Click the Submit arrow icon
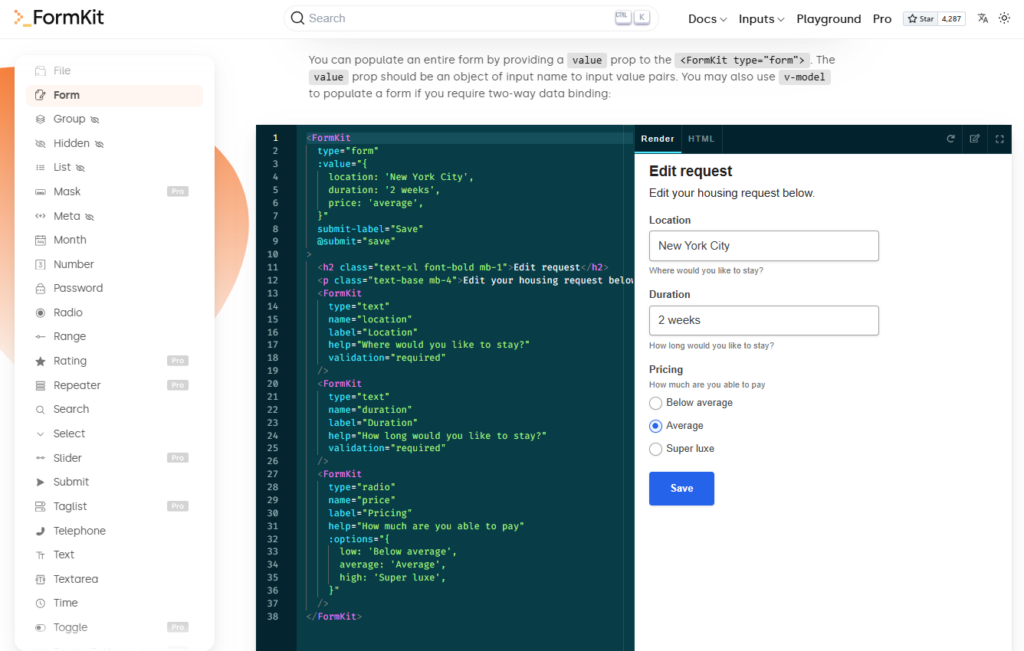The image size is (1024, 651). pos(40,482)
